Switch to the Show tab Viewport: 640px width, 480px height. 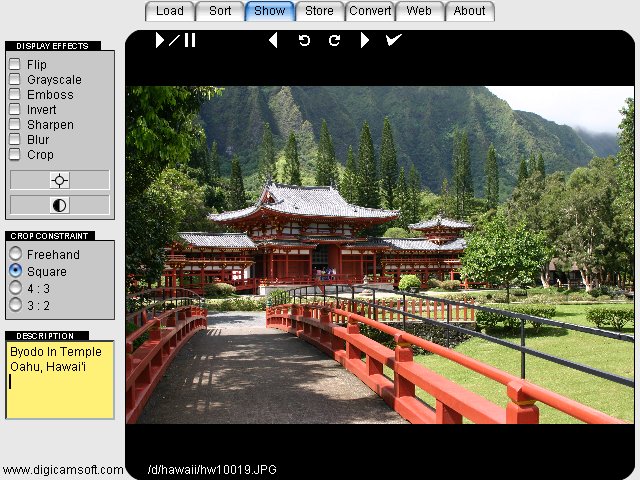click(269, 11)
